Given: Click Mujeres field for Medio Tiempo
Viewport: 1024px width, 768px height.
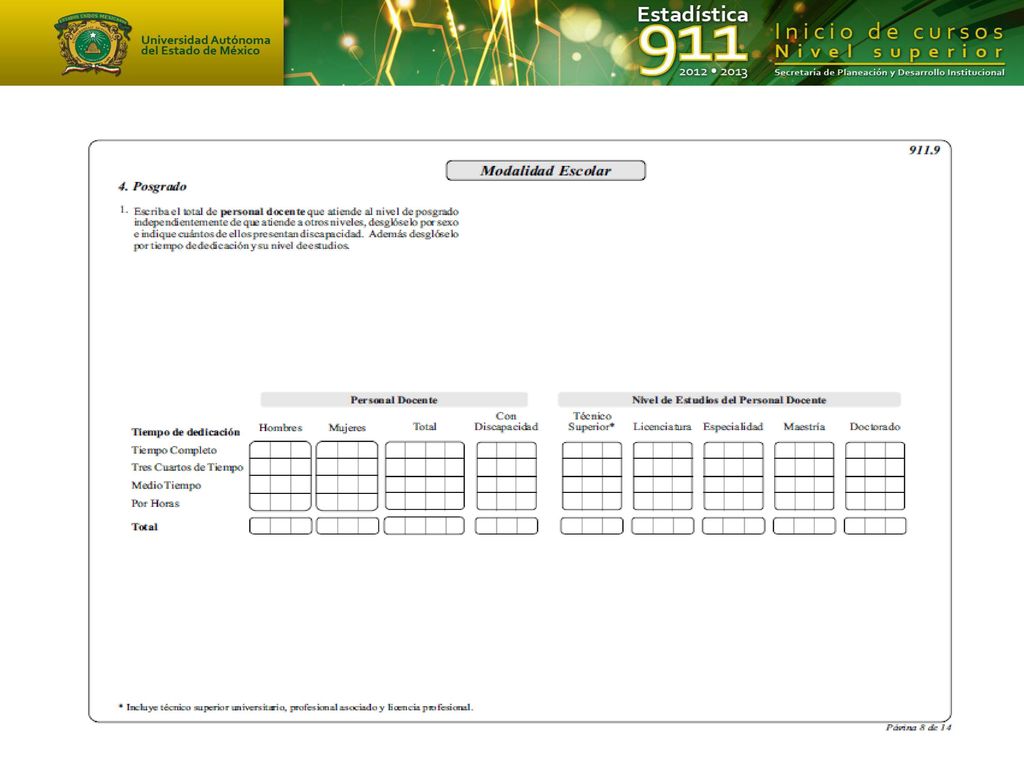Looking at the screenshot, I should coord(347,485).
